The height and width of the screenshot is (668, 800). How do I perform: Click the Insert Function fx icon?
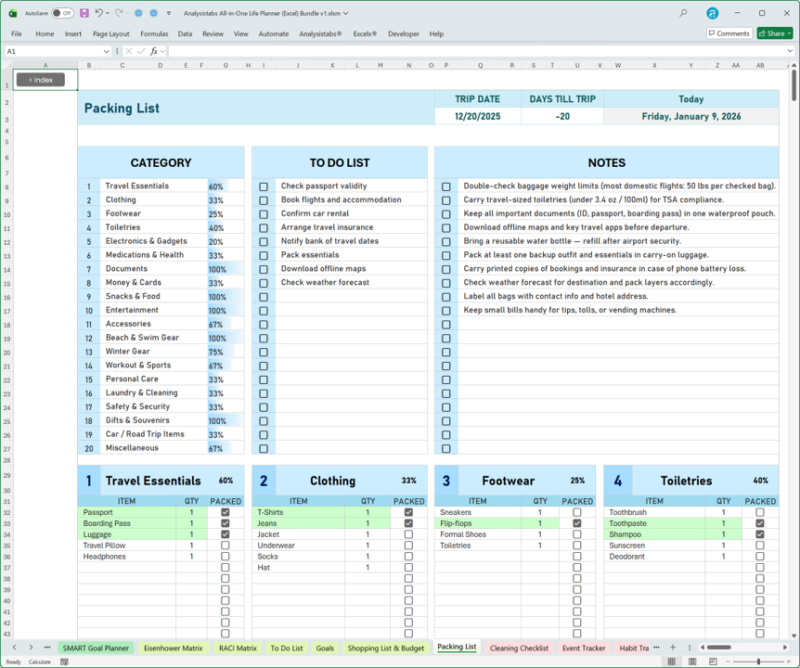[x=155, y=51]
